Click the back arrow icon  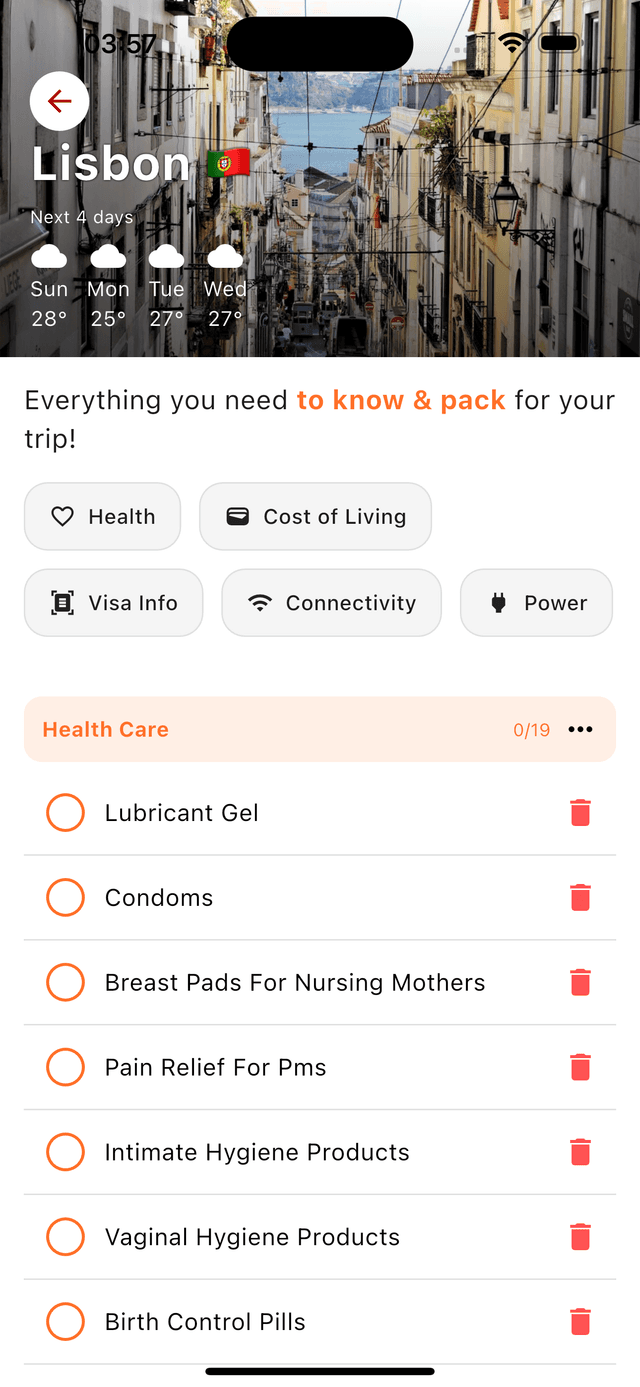pyautogui.click(x=59, y=101)
